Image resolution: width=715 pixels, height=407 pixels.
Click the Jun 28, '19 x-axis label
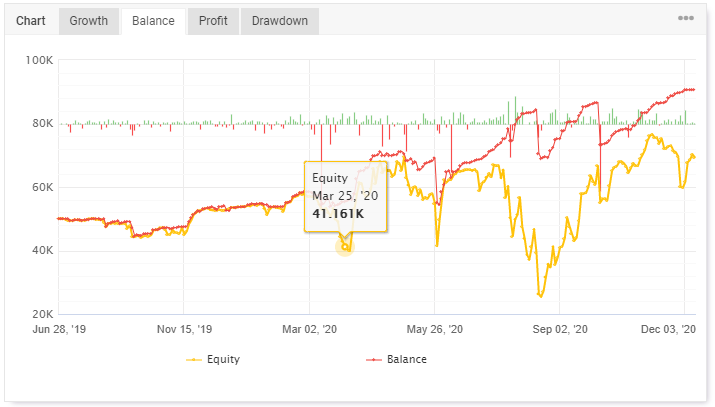[61, 328]
